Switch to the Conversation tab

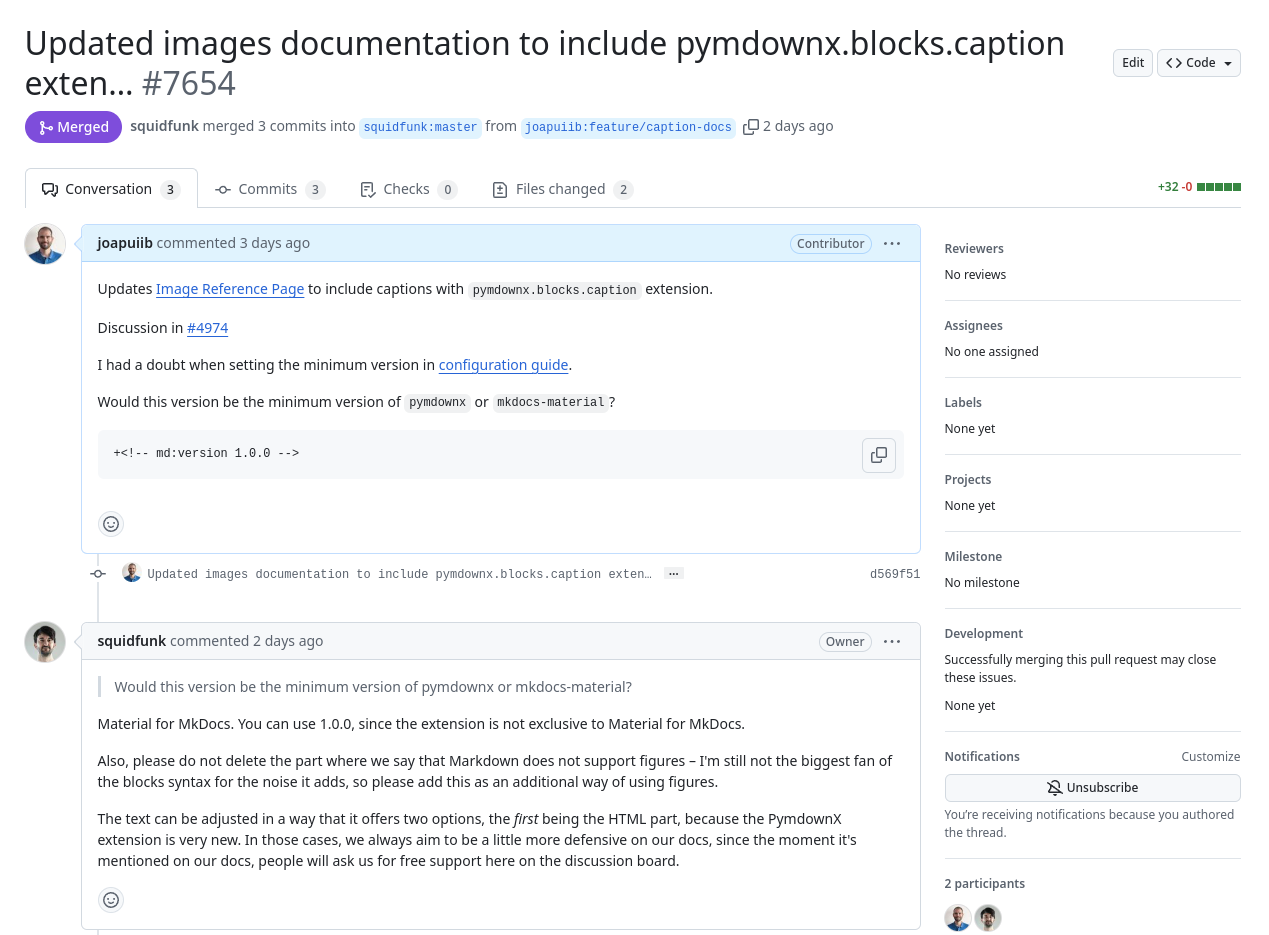pos(111,189)
